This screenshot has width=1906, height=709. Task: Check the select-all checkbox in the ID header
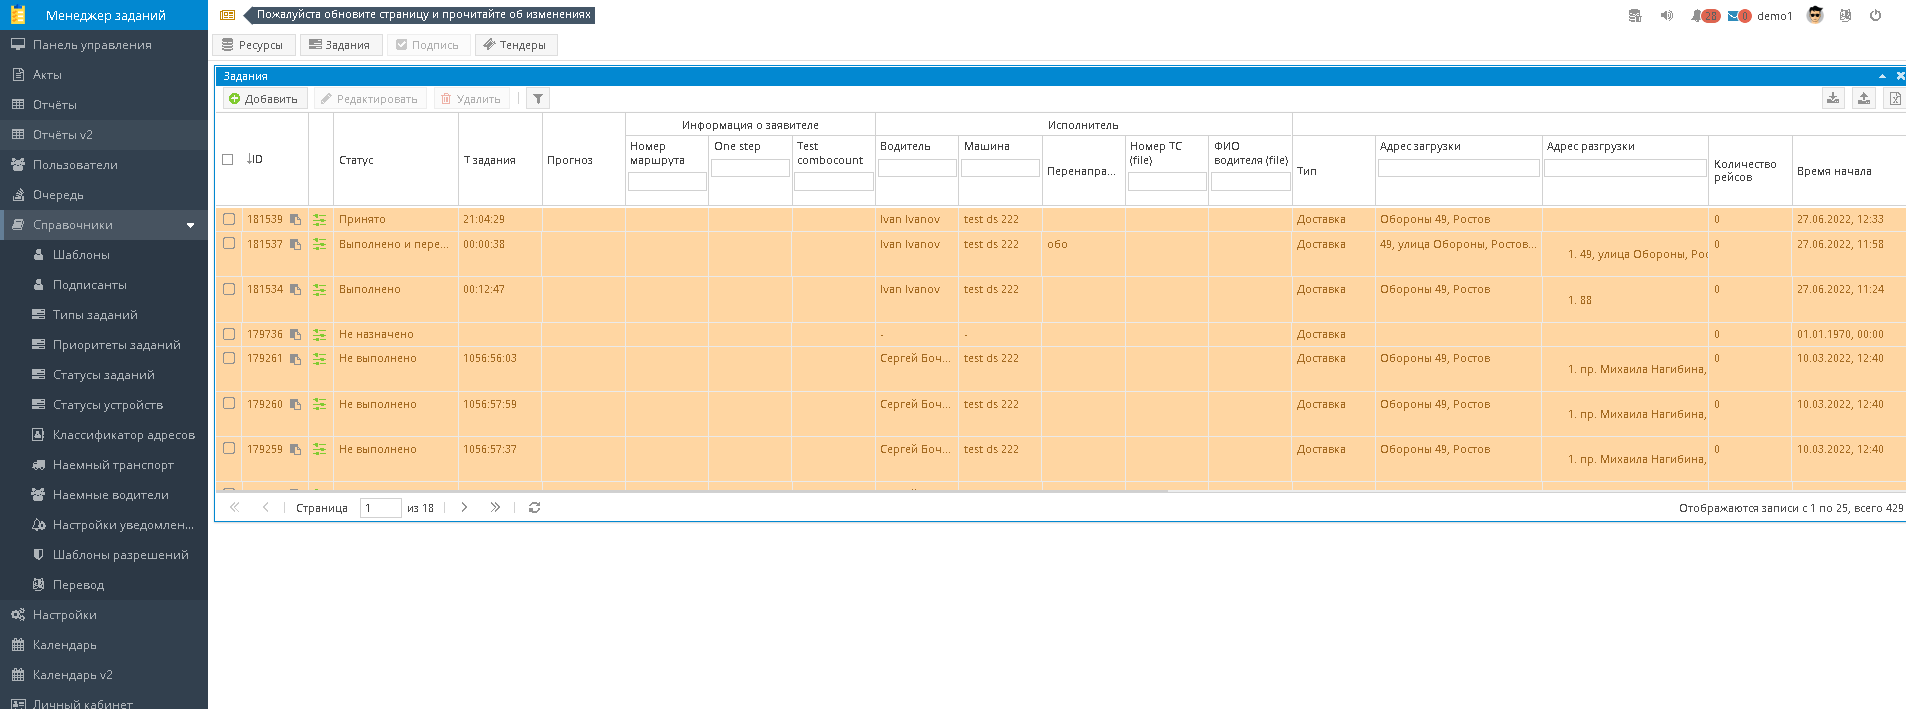pyautogui.click(x=227, y=160)
